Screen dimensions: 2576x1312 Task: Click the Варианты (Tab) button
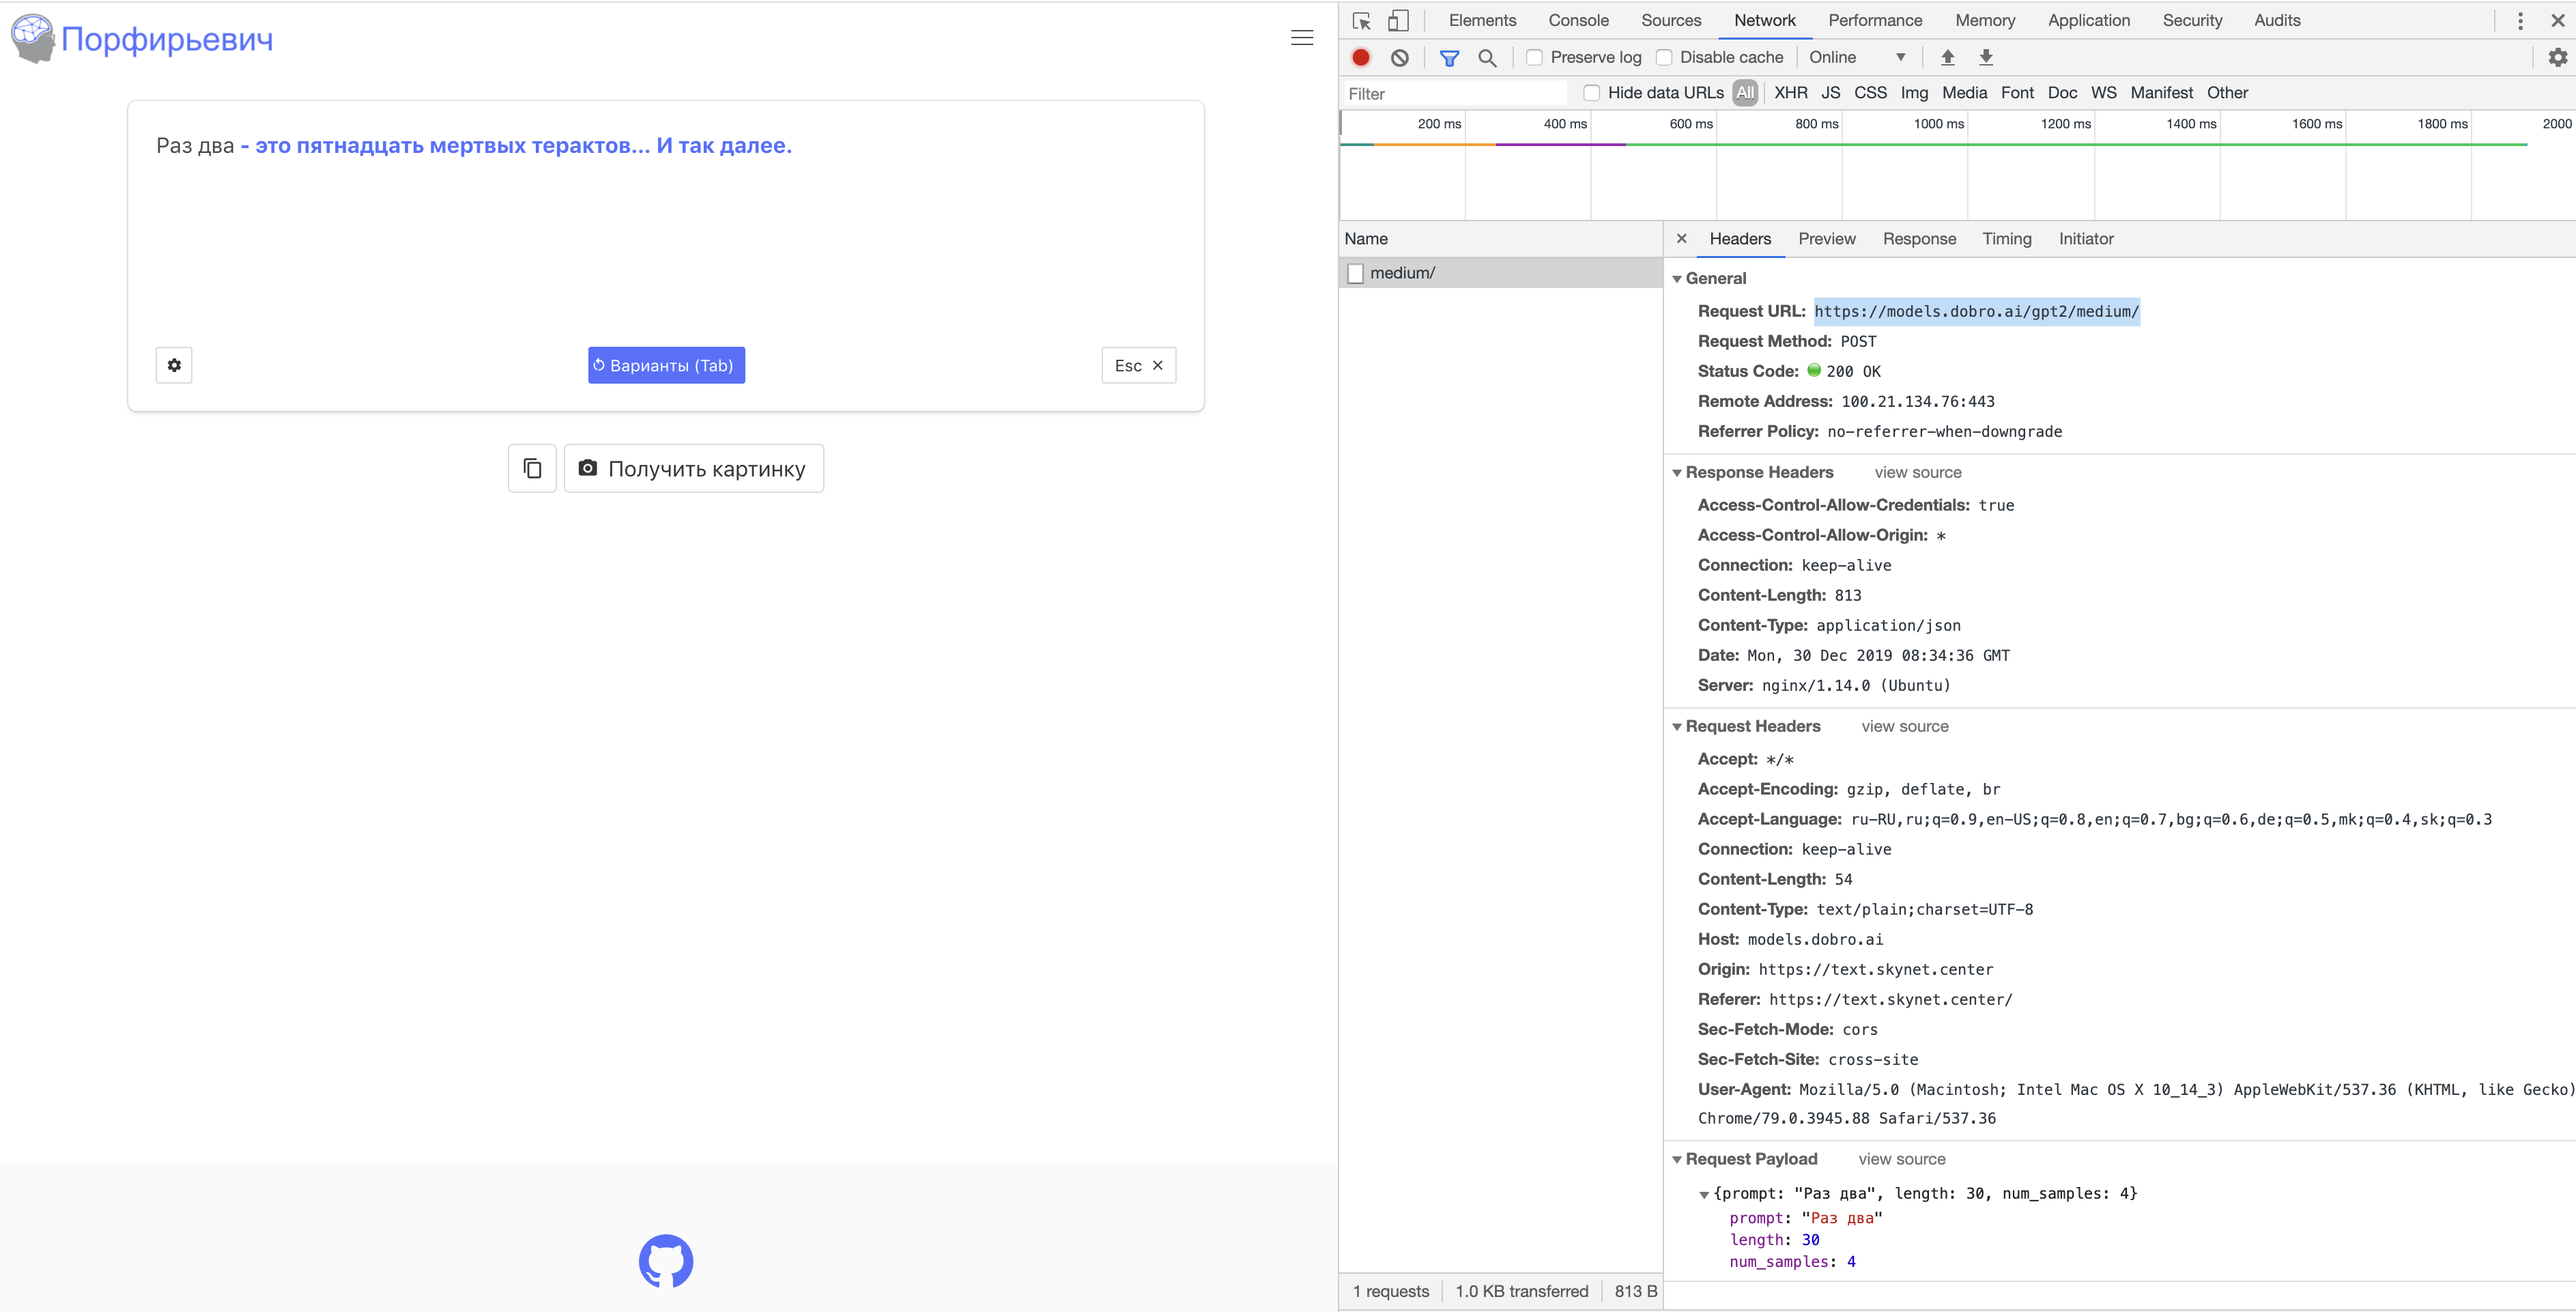coord(666,366)
